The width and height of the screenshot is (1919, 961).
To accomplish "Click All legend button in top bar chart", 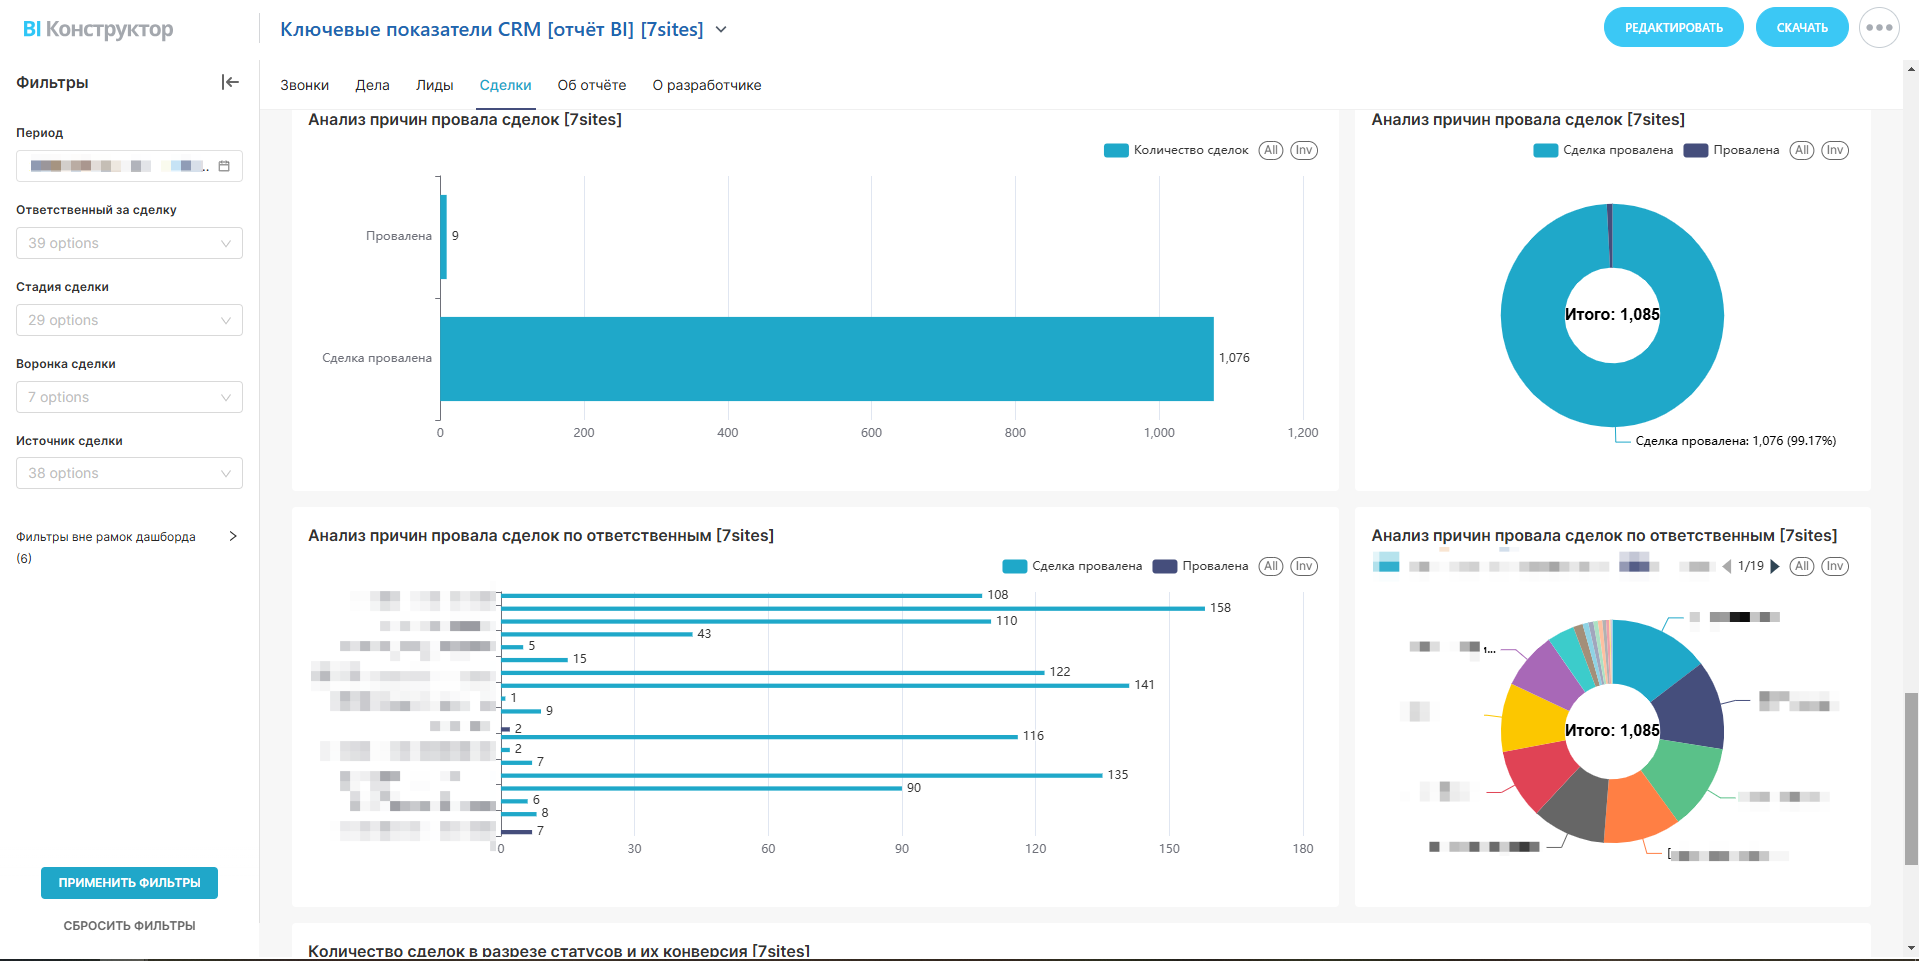I will pyautogui.click(x=1270, y=151).
